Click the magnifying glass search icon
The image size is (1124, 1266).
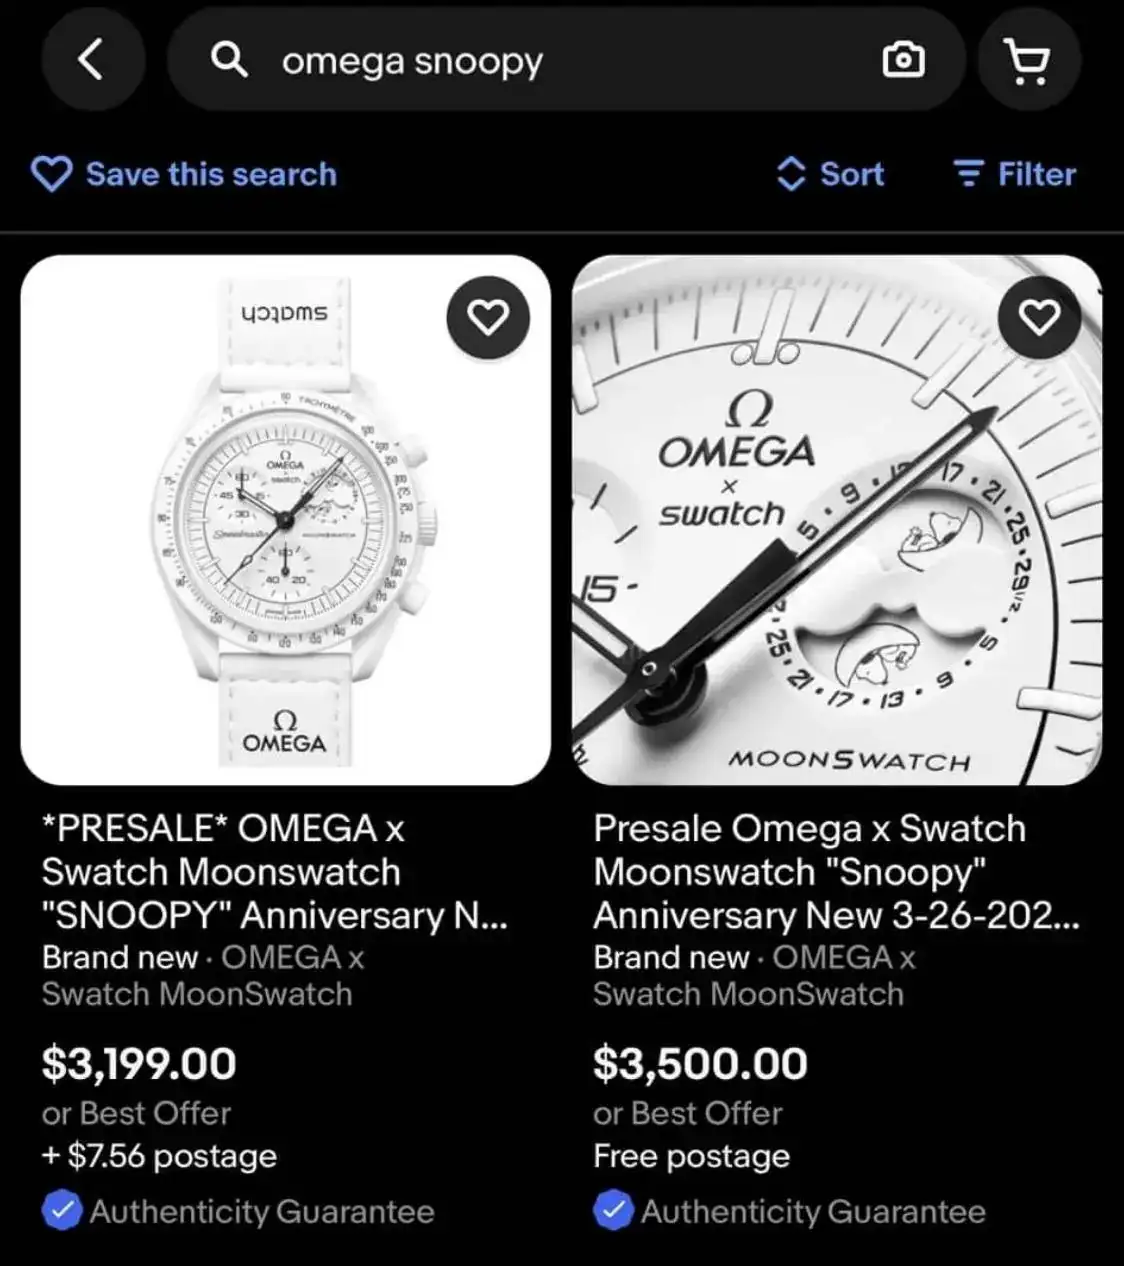pyautogui.click(x=229, y=60)
